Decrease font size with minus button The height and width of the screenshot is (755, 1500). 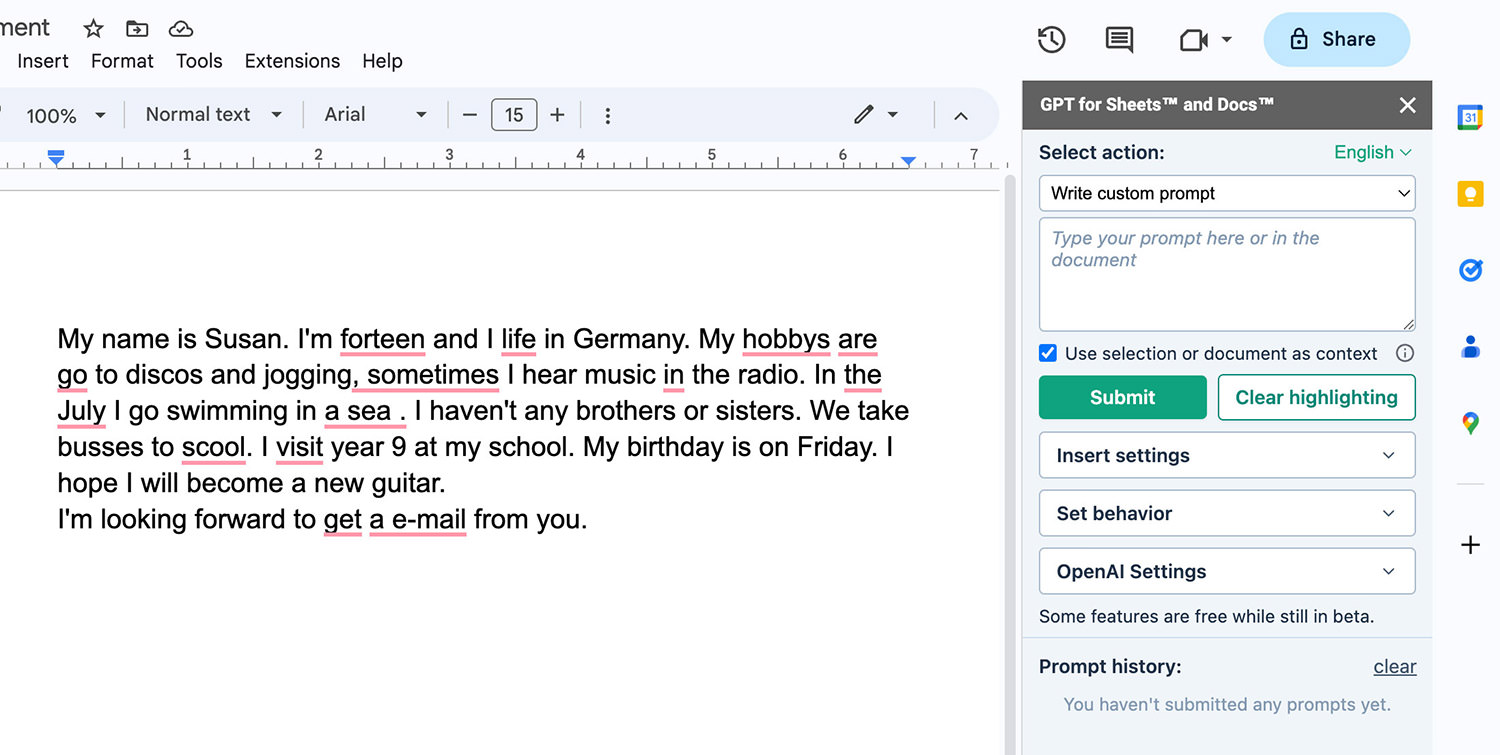(x=470, y=115)
